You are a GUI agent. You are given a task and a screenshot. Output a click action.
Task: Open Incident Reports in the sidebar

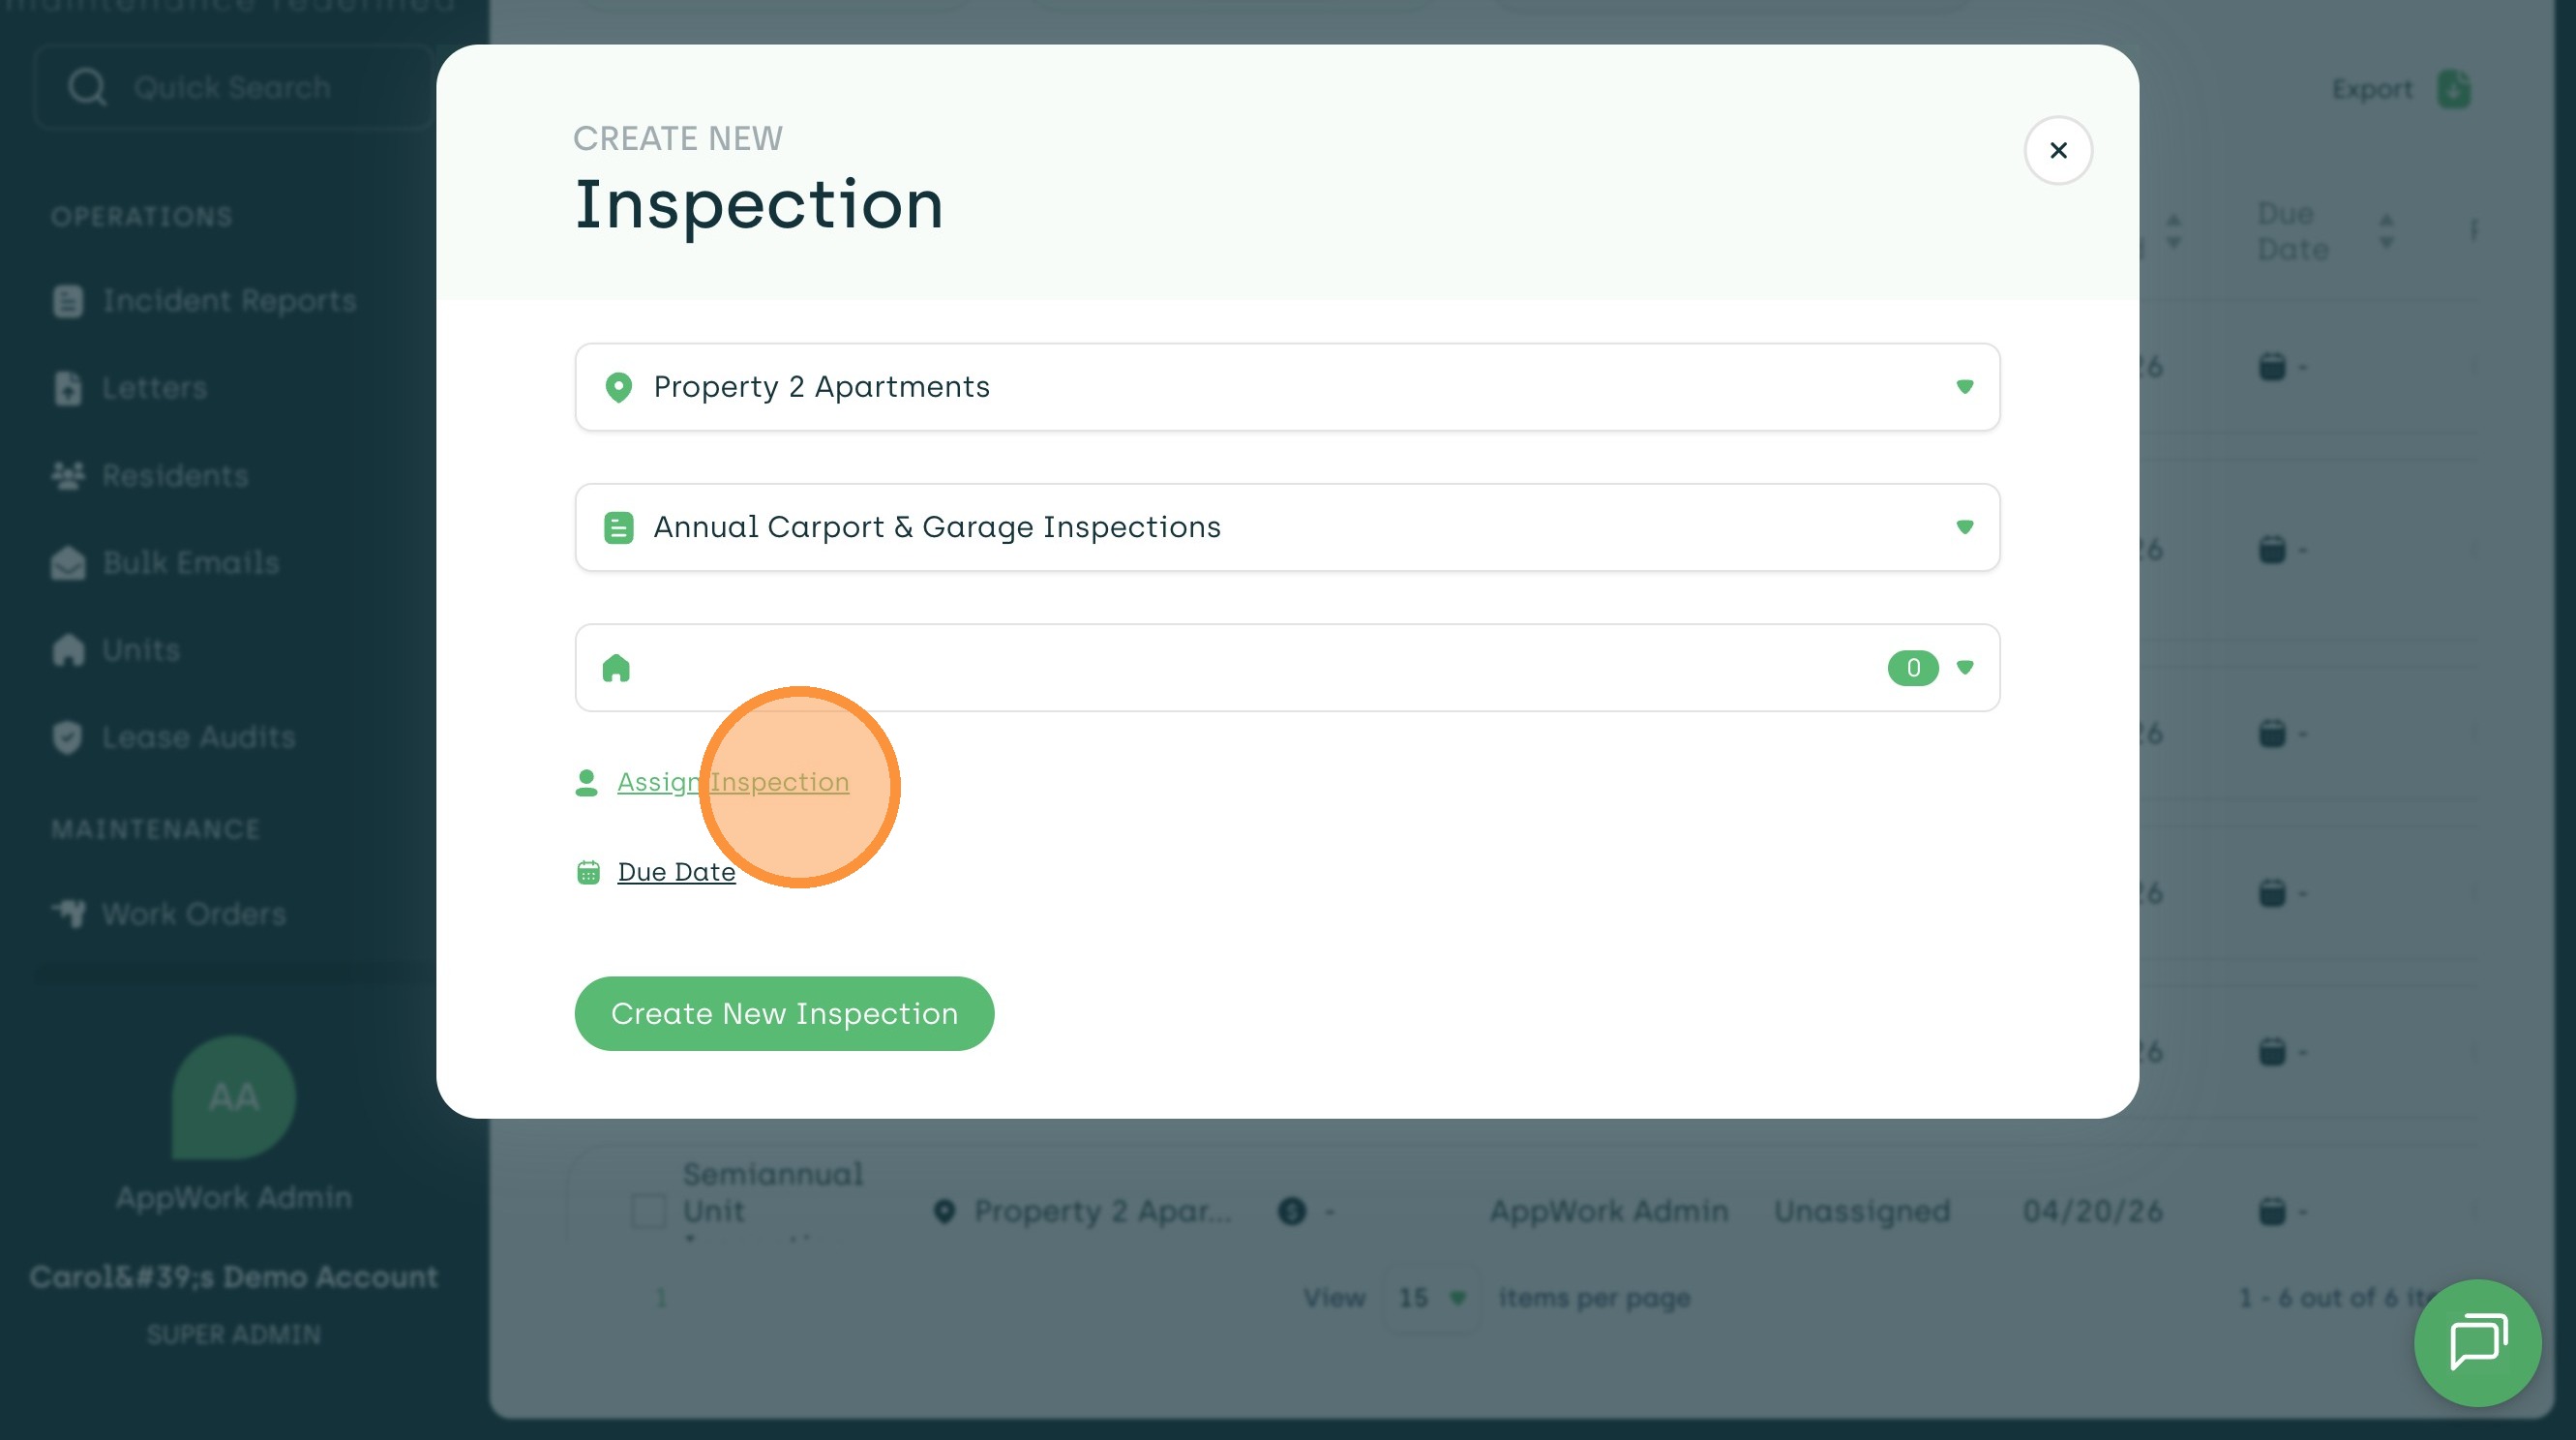pyautogui.click(x=229, y=301)
